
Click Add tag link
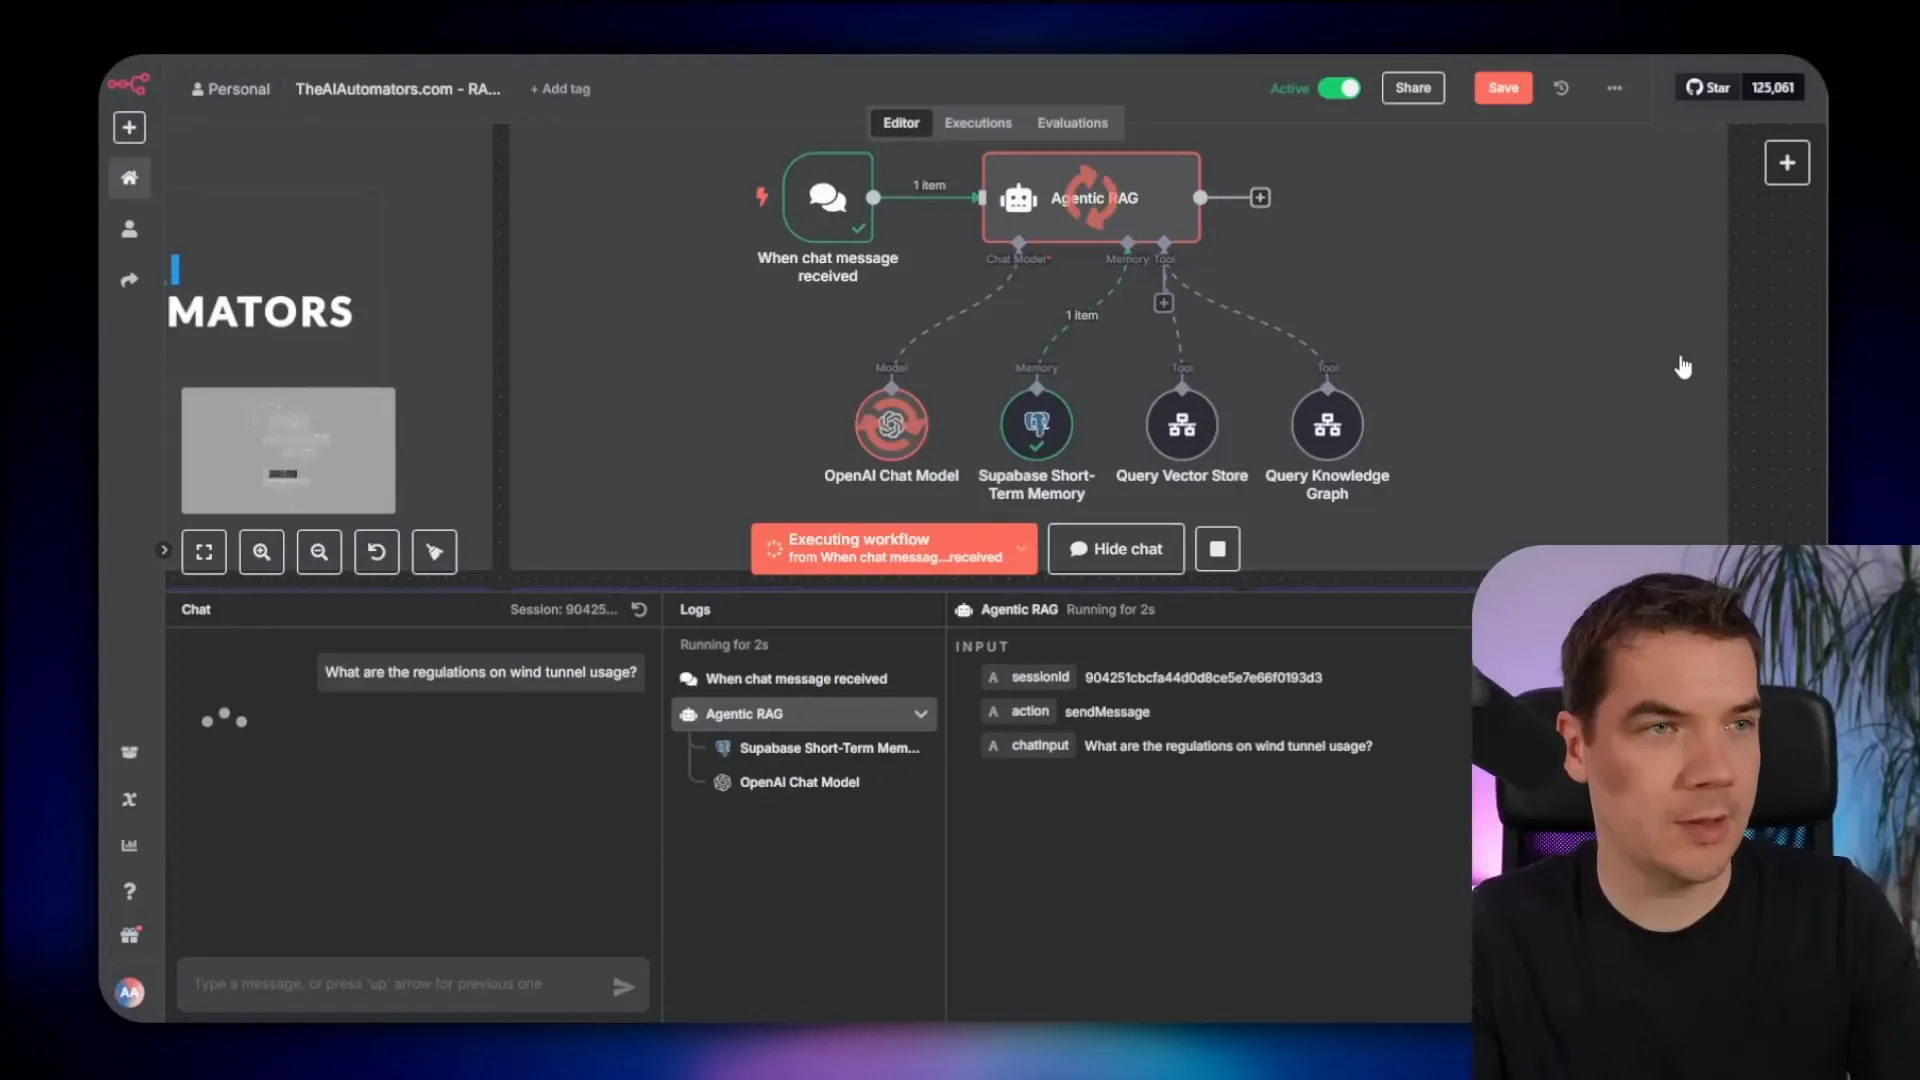pos(560,89)
